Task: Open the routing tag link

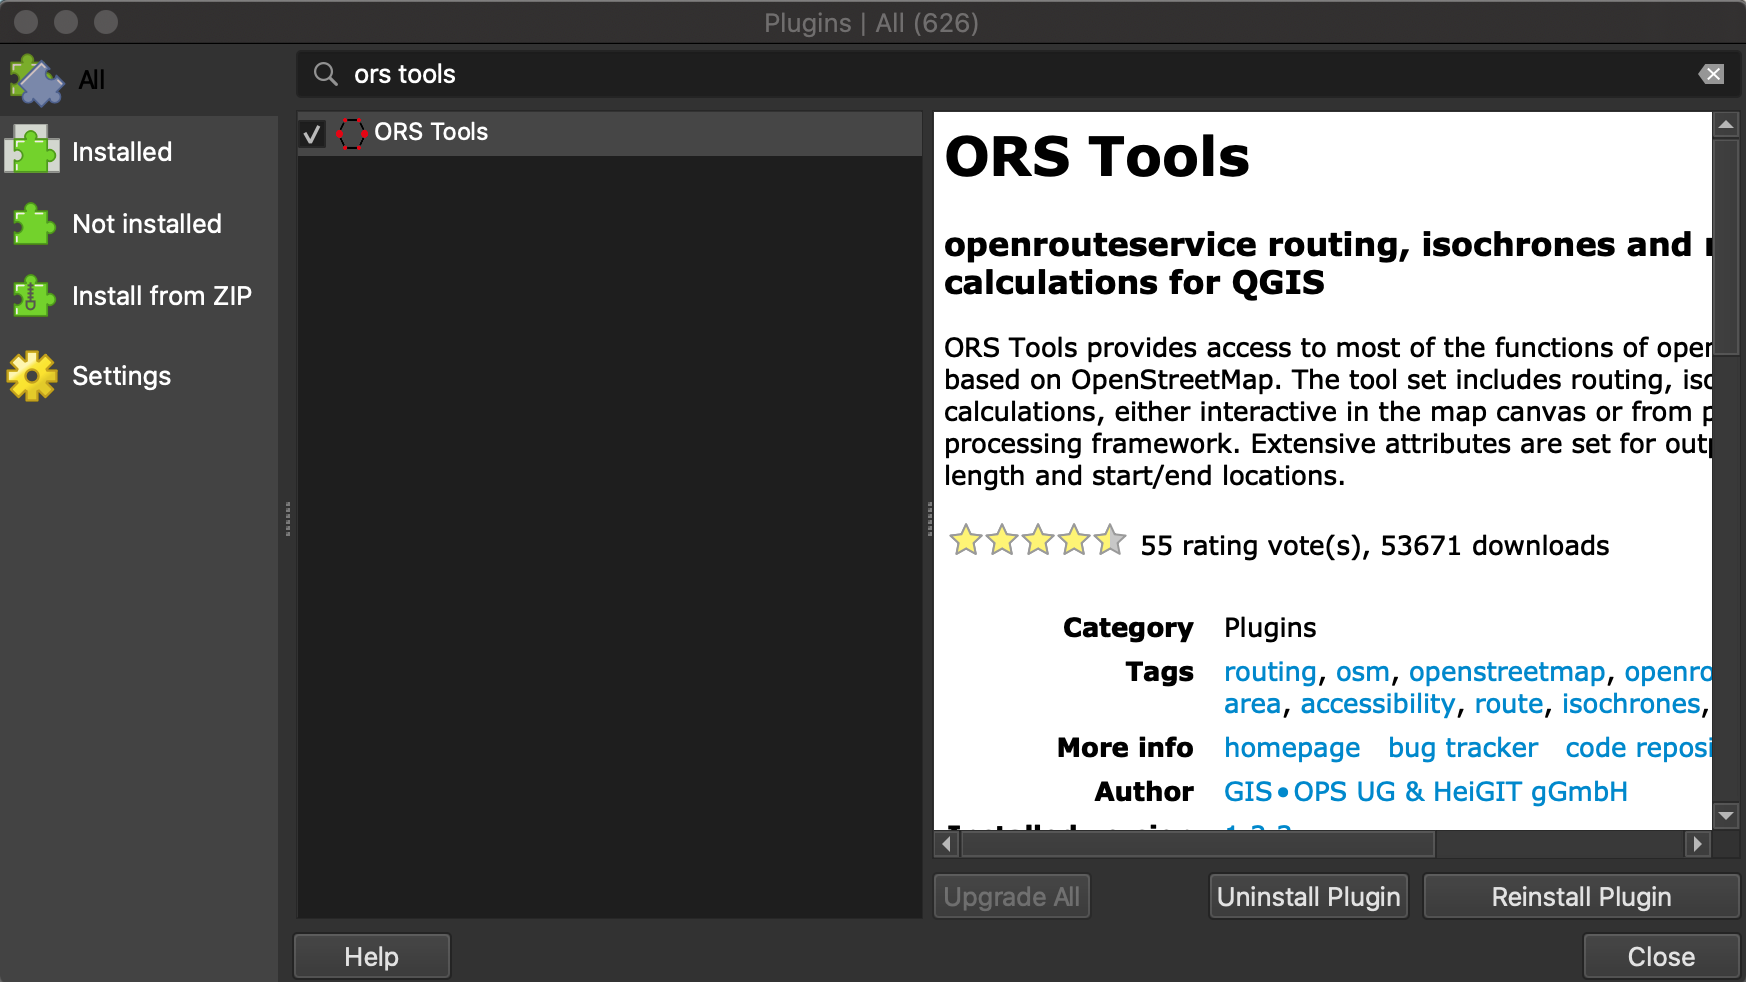Action: pyautogui.click(x=1270, y=672)
